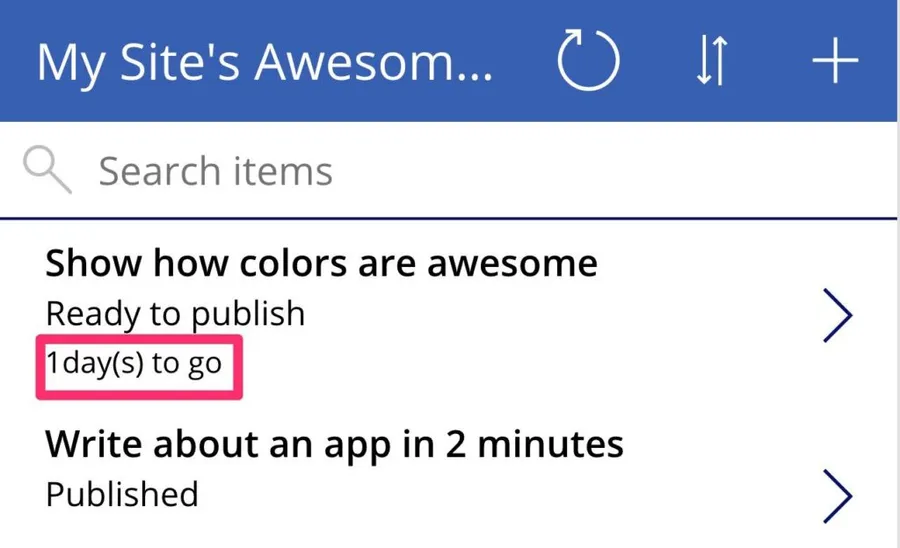The height and width of the screenshot is (548, 900).
Task: Click the pink highlight box border
Action: 38,366
